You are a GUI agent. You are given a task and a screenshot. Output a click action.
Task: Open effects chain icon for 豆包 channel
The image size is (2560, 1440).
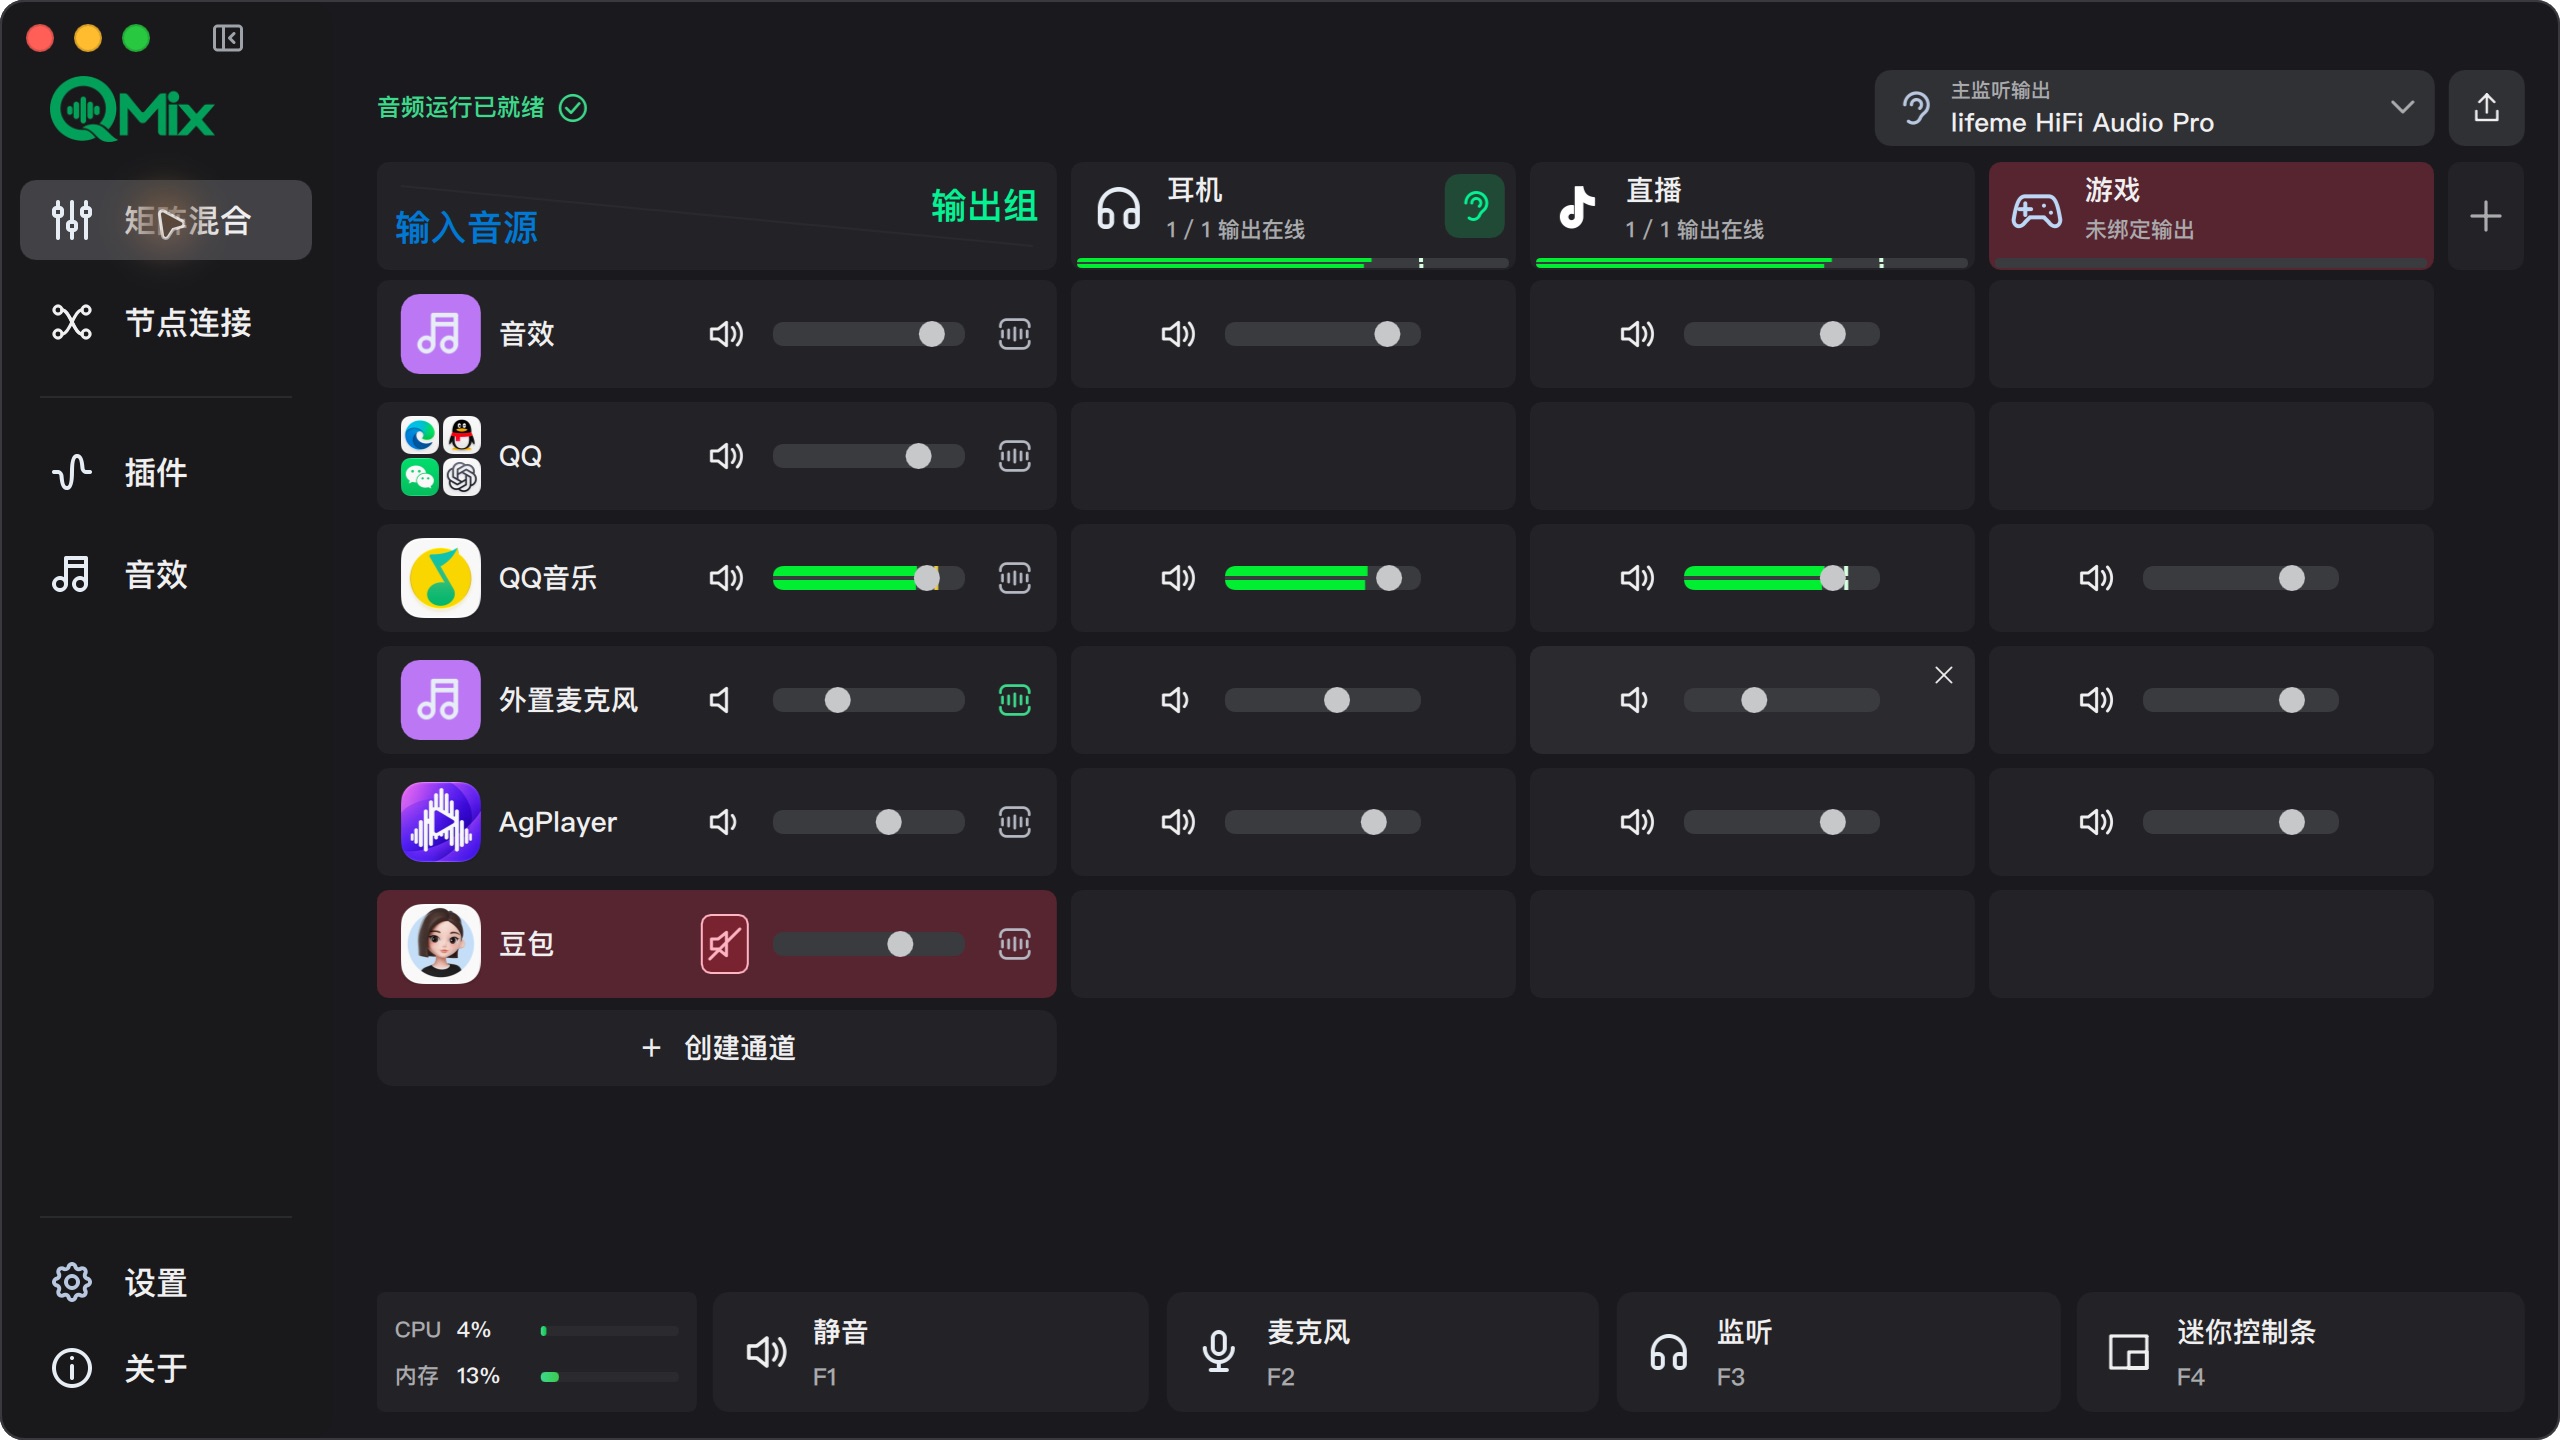pyautogui.click(x=1014, y=944)
